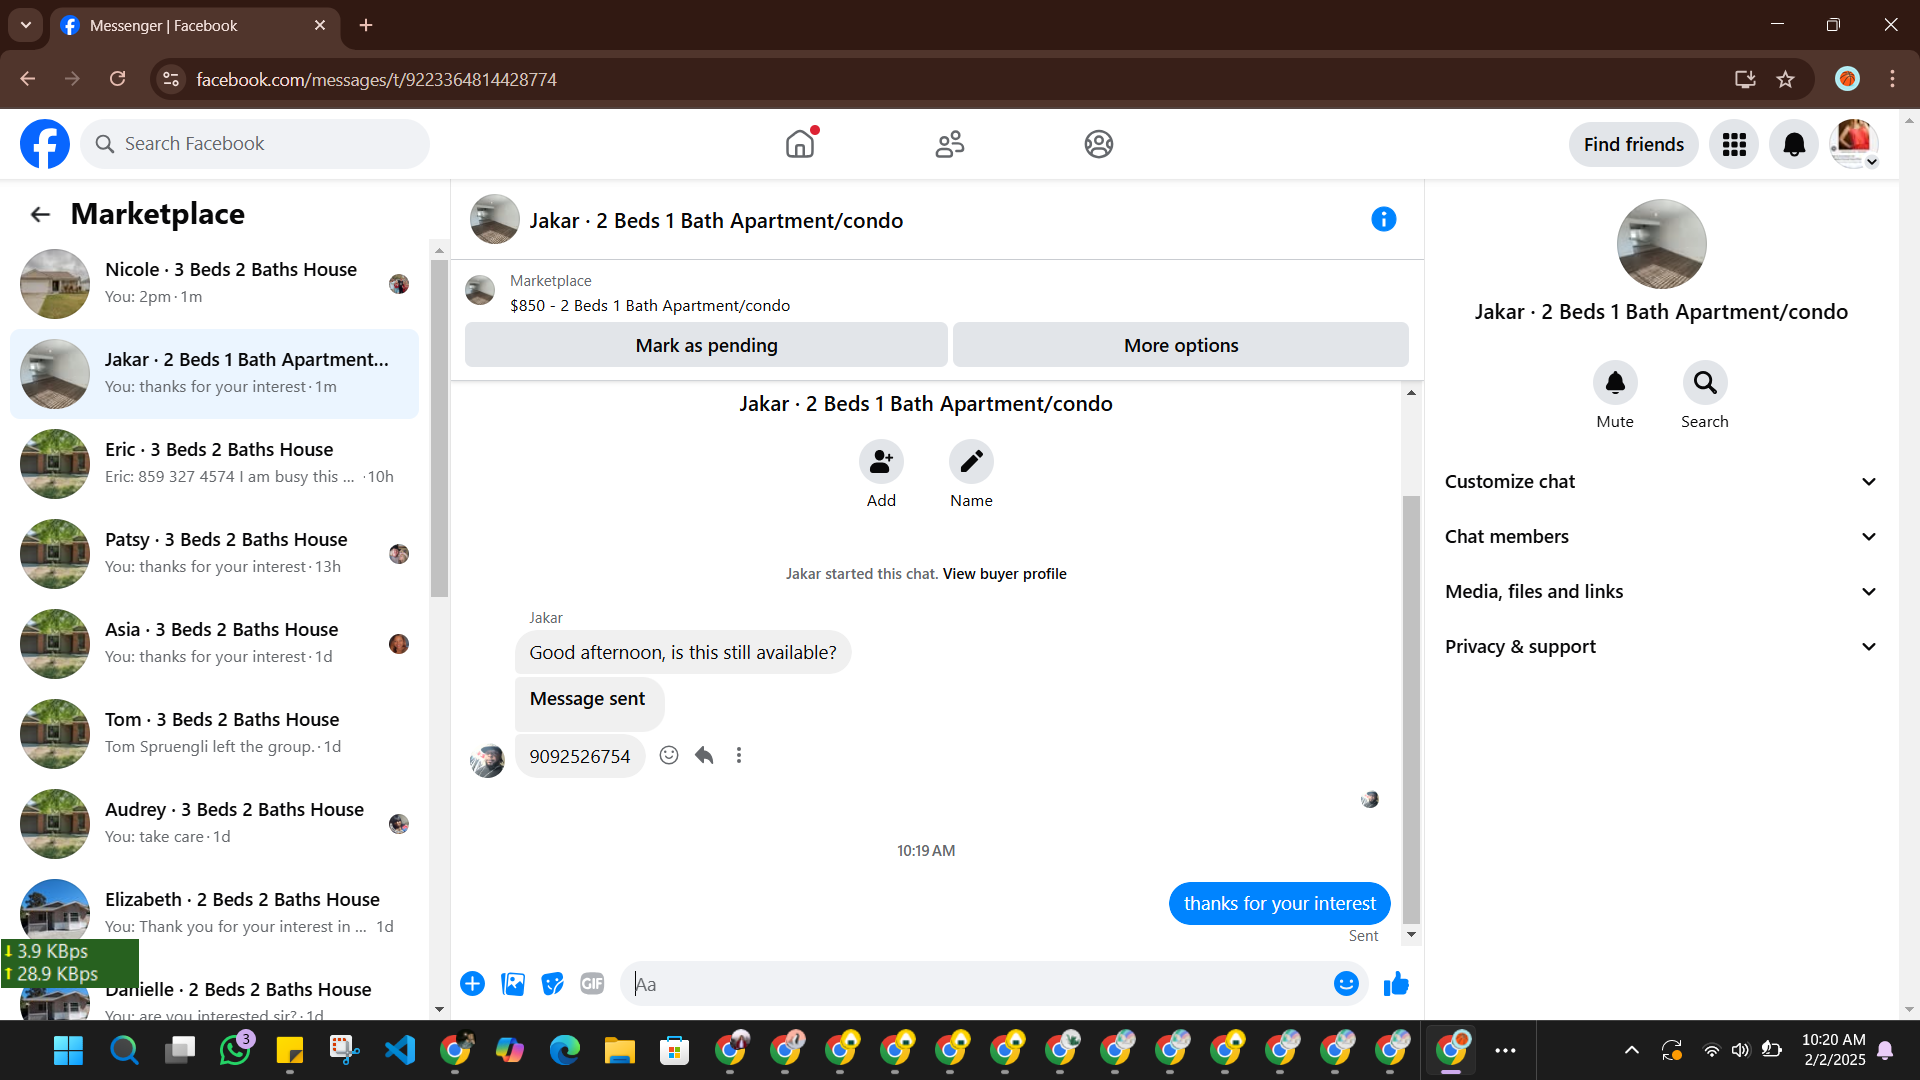
Task: Expand the Customize chat section
Action: click(x=1660, y=482)
